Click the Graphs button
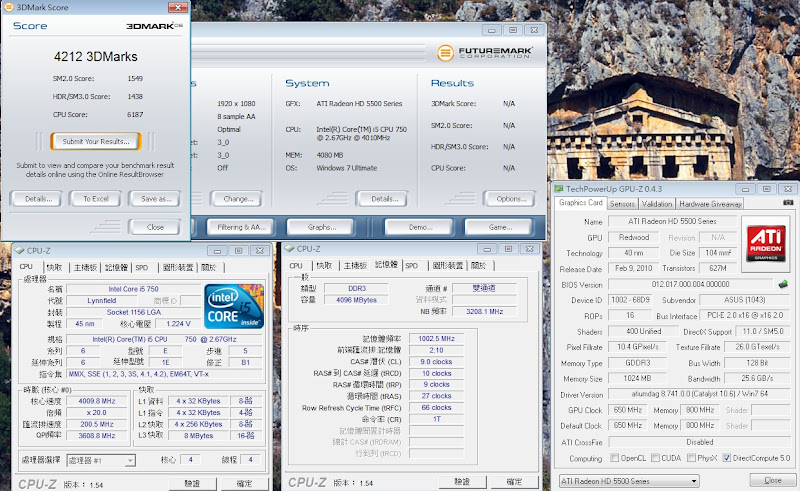This screenshot has width=800, height=491. coord(320,227)
